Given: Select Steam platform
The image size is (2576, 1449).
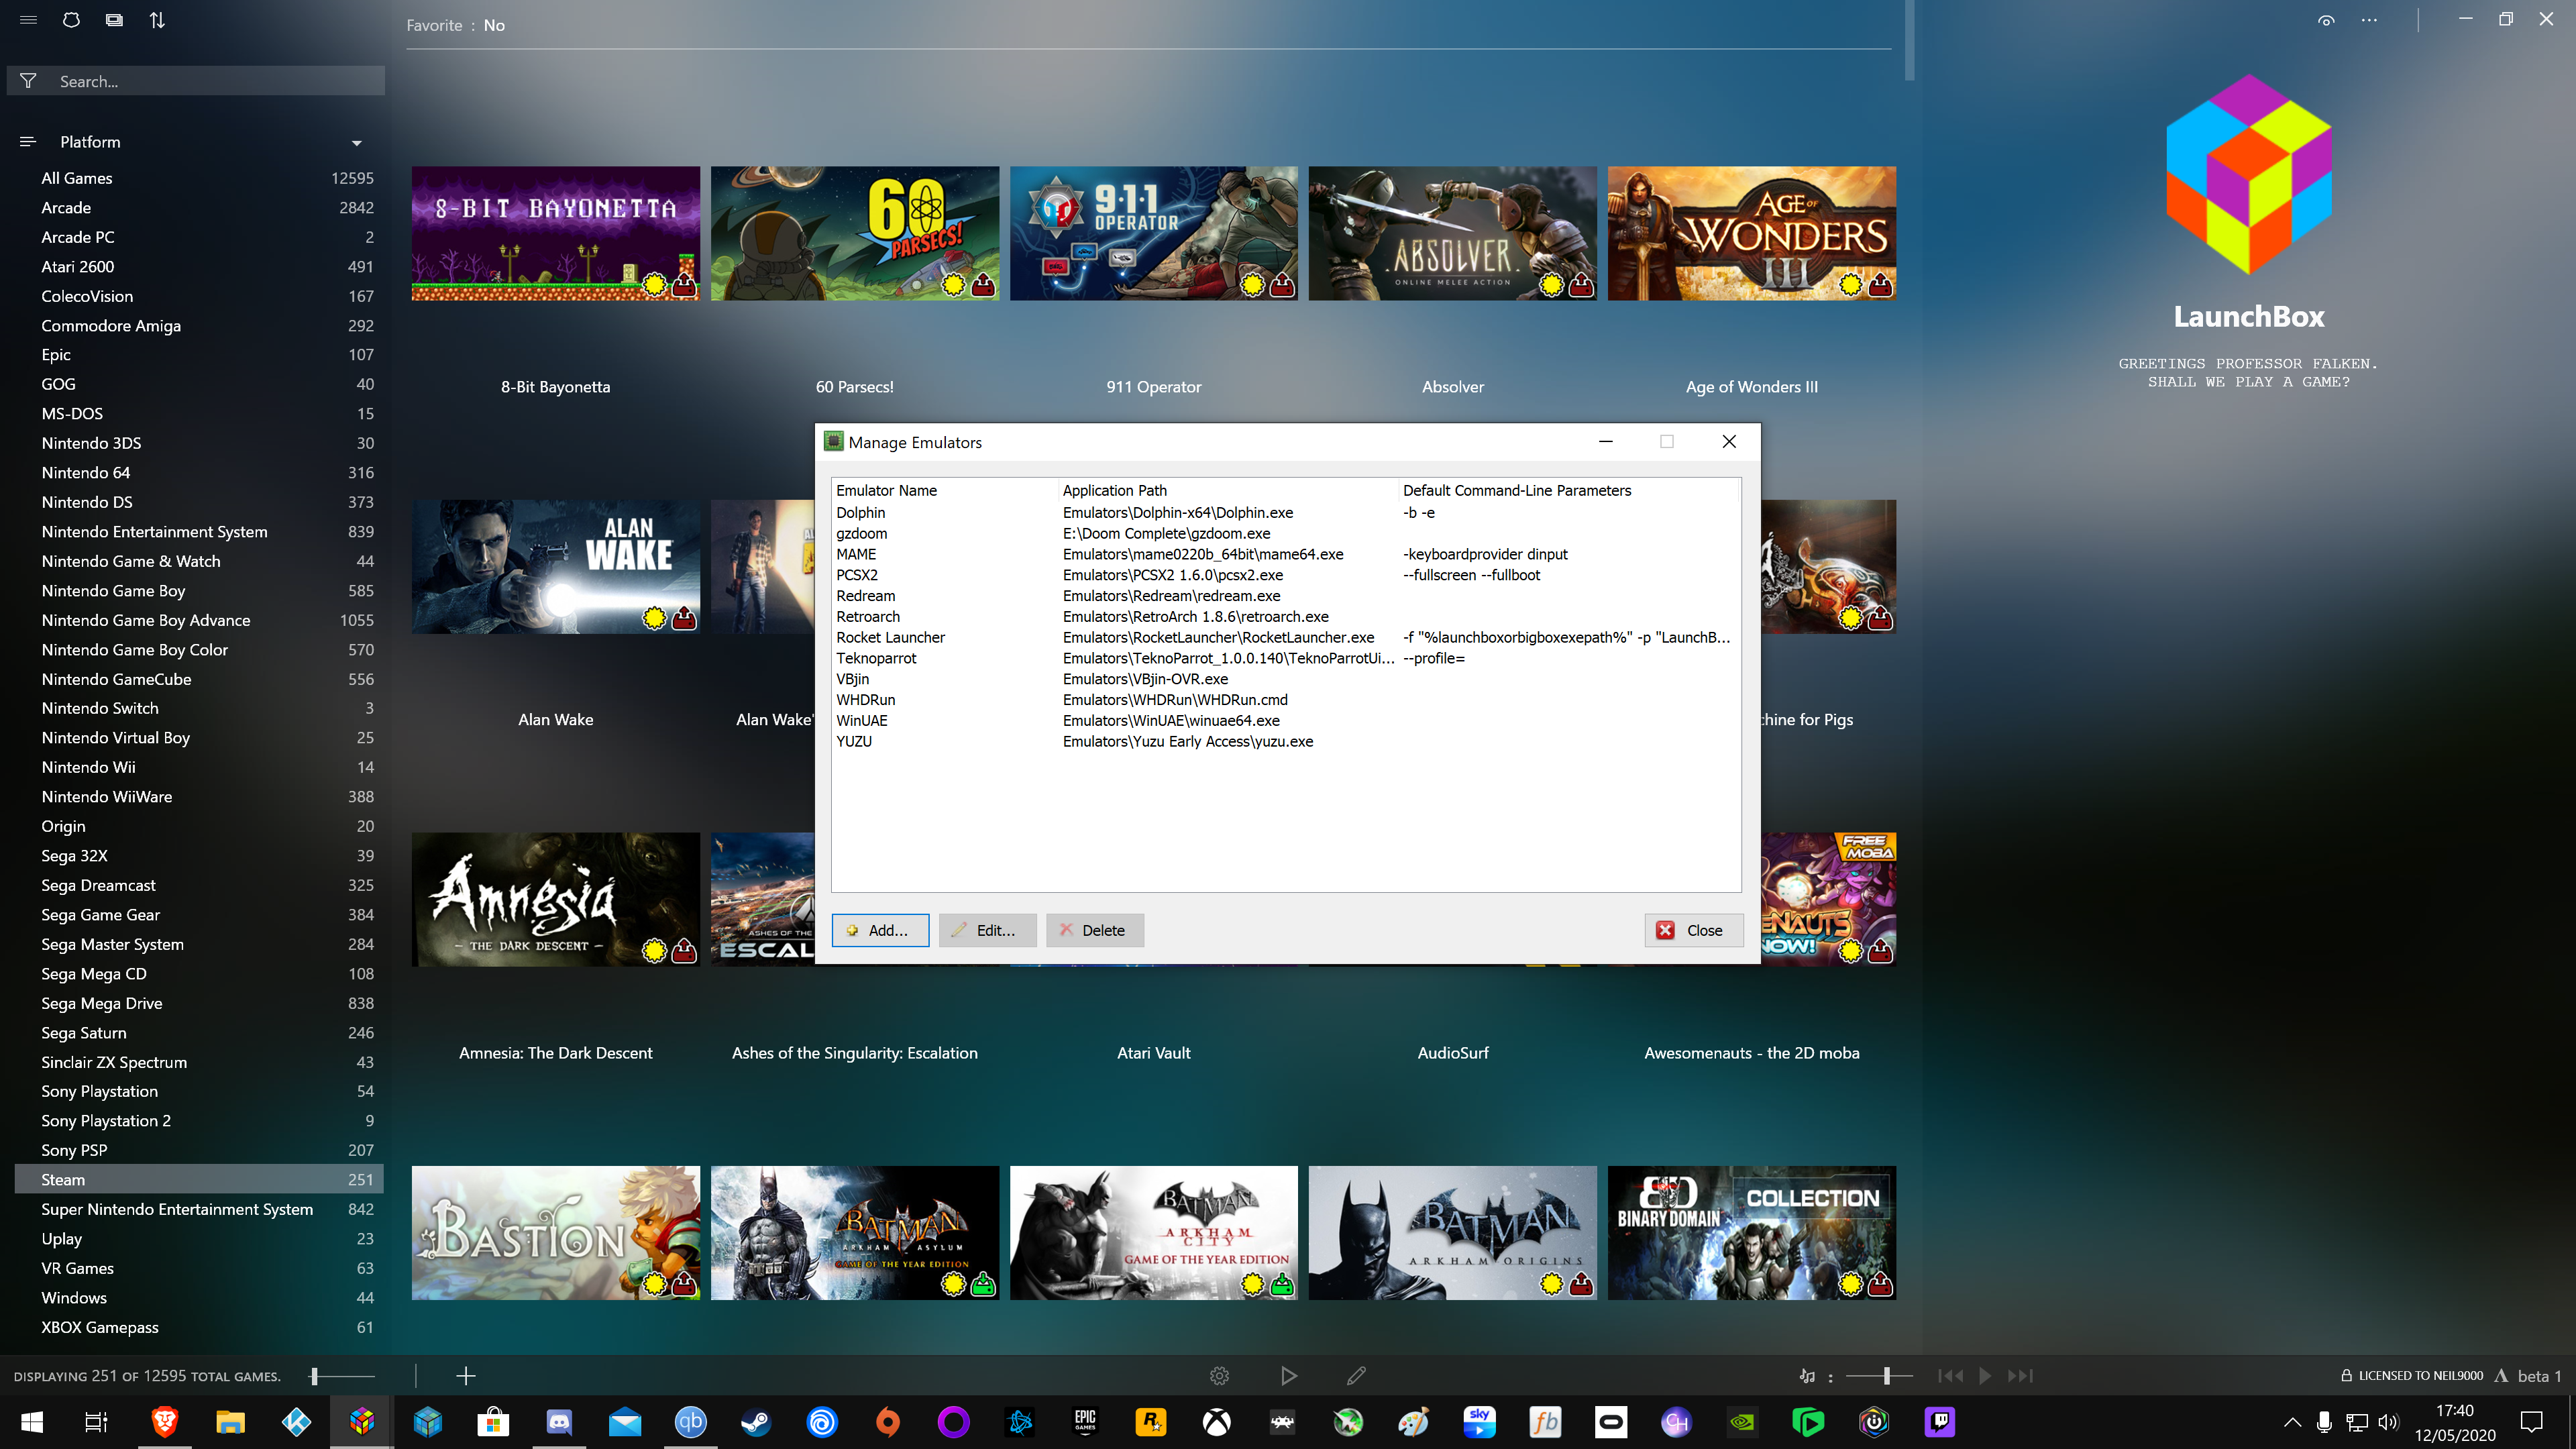Looking at the screenshot, I should pyautogui.click(x=199, y=1180).
